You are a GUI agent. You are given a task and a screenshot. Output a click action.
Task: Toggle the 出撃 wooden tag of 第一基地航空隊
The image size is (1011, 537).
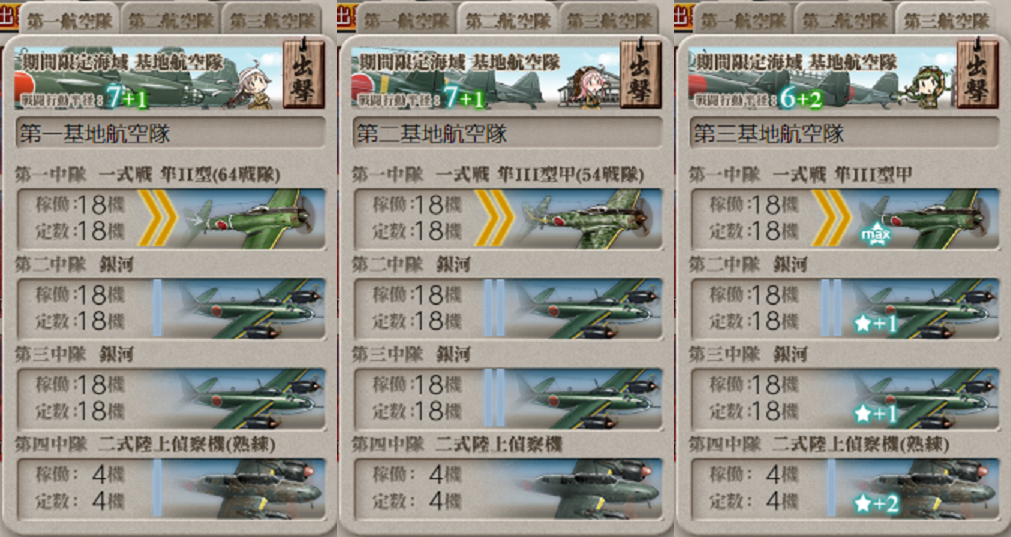(304, 73)
